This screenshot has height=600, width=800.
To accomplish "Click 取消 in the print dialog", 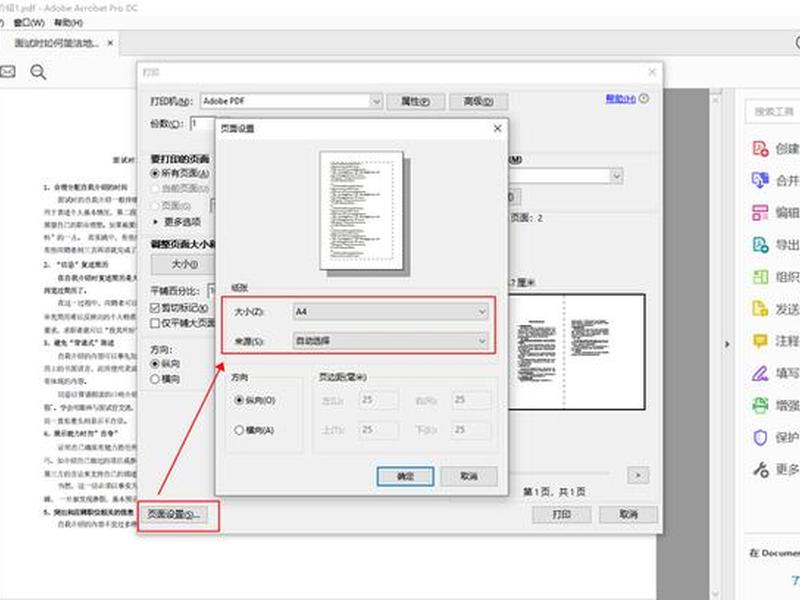I will (x=628, y=514).
